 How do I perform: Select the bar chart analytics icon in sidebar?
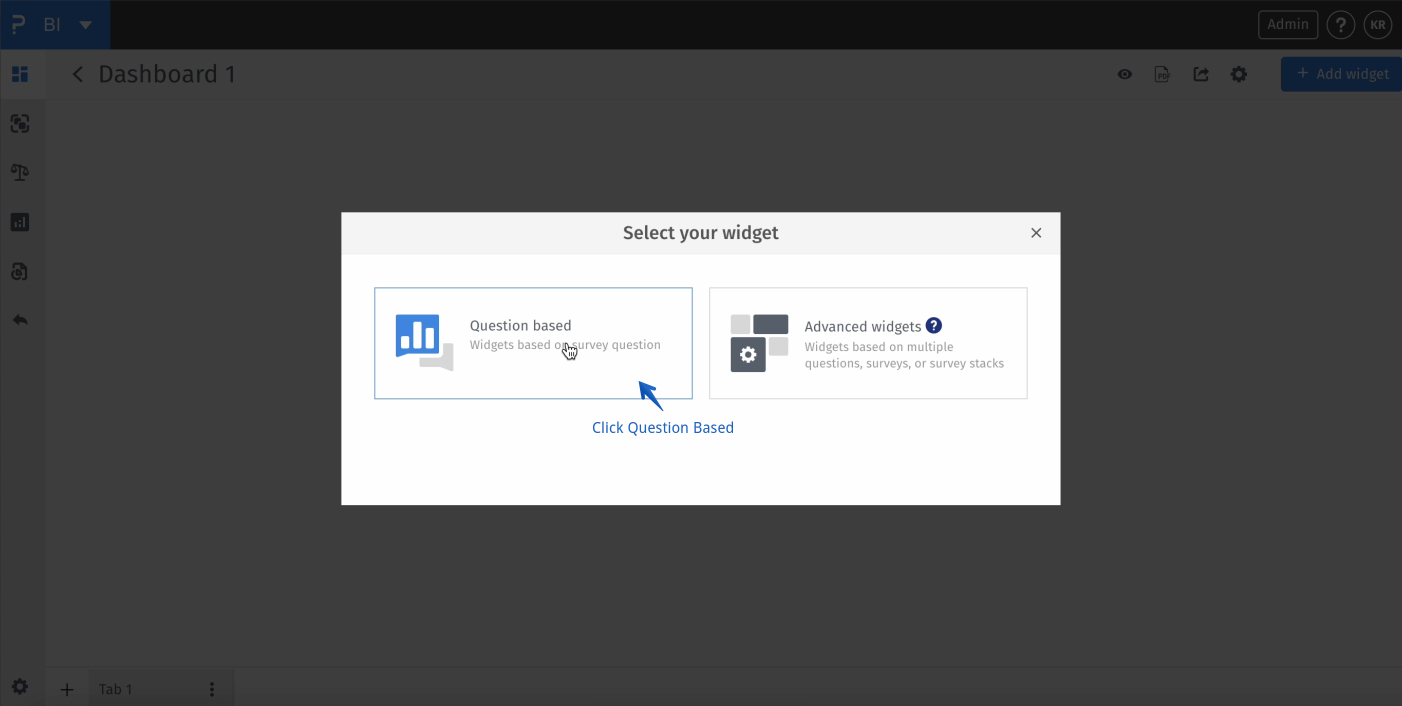coord(20,221)
